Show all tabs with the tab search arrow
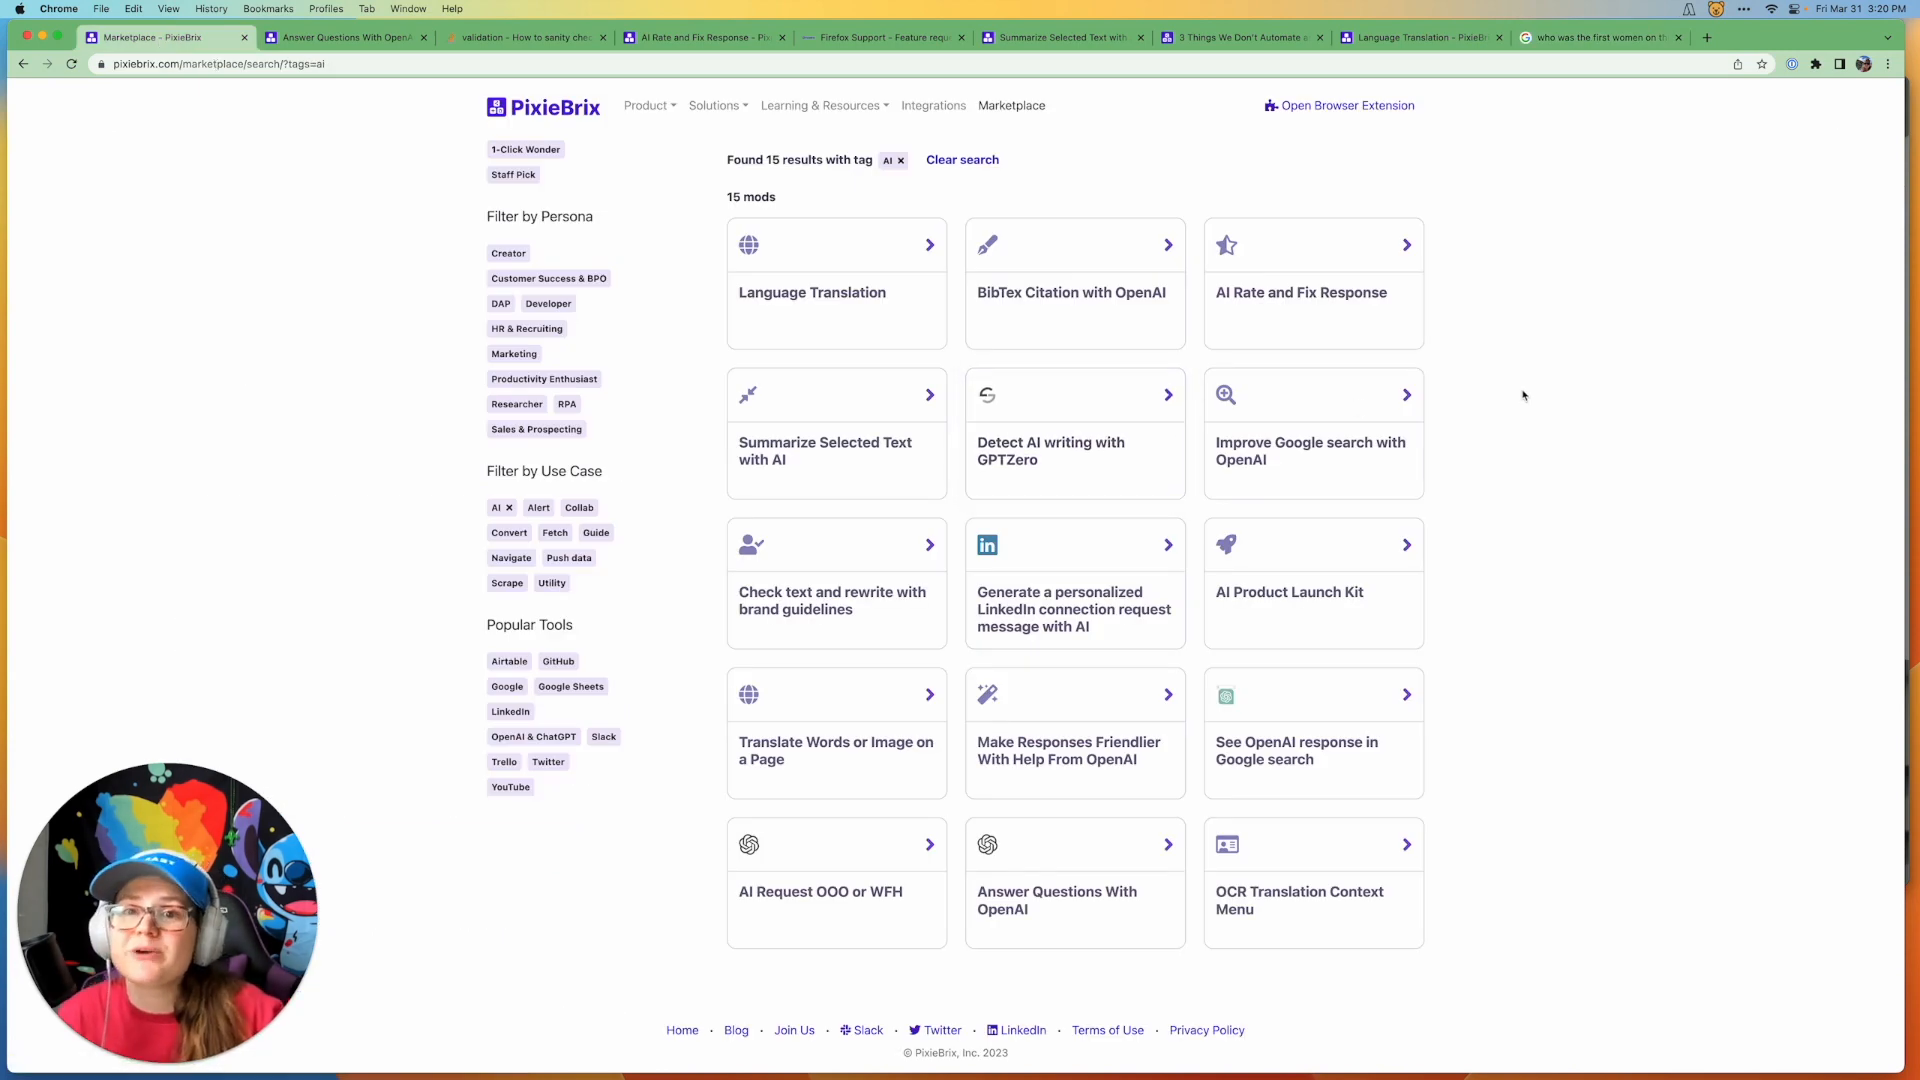 coord(1888,38)
